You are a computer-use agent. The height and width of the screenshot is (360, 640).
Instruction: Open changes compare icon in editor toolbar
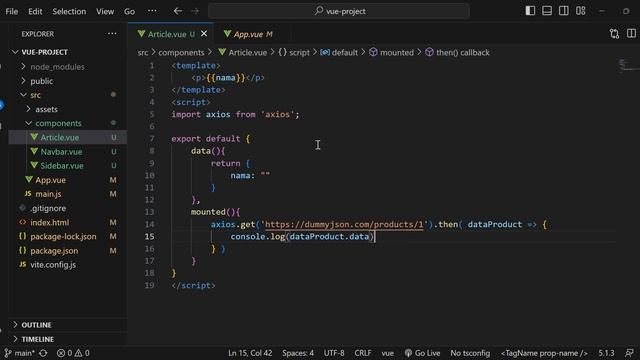tap(614, 34)
